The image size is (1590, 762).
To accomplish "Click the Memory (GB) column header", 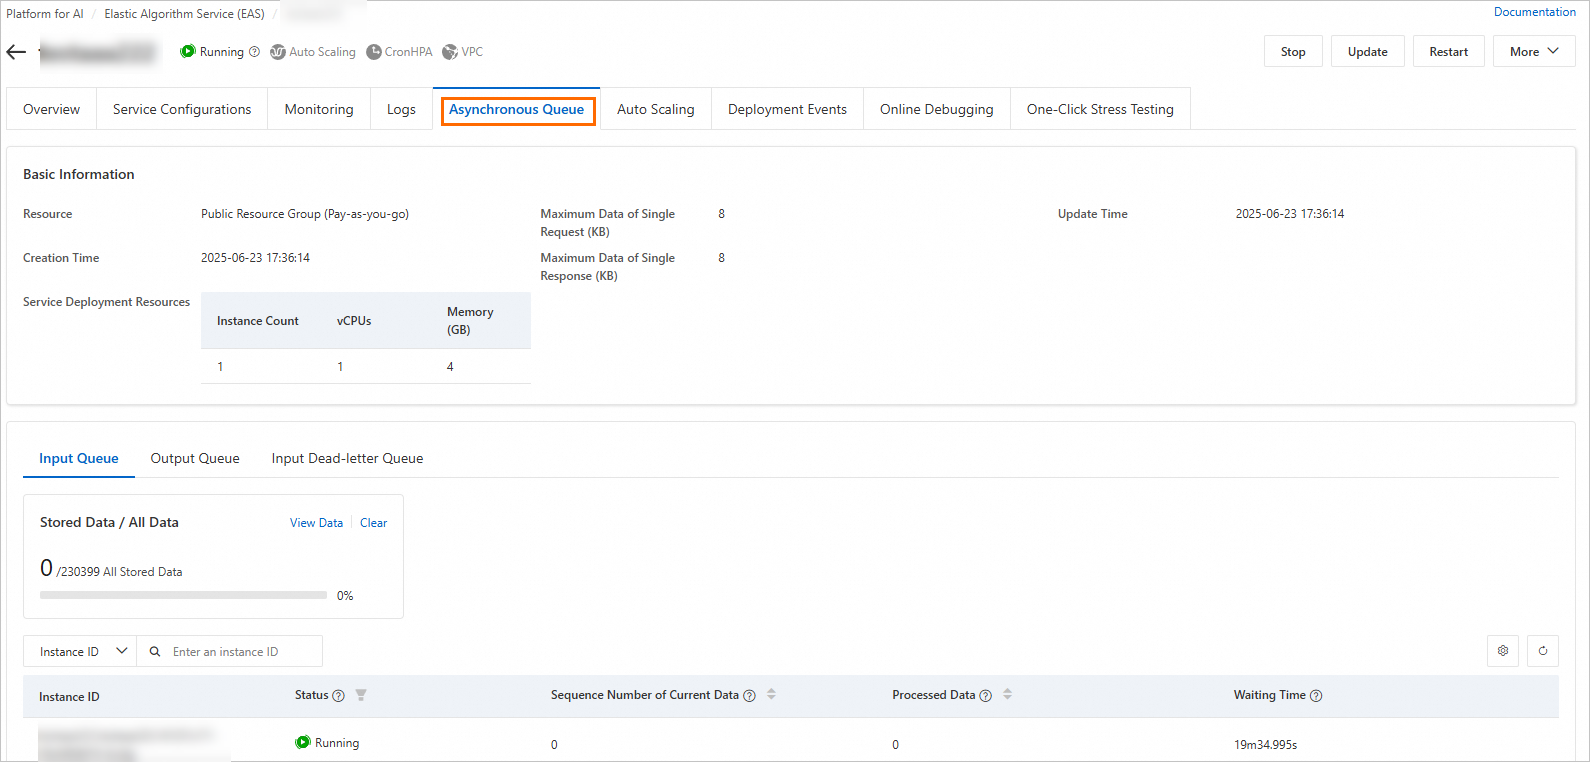I will [x=470, y=321].
